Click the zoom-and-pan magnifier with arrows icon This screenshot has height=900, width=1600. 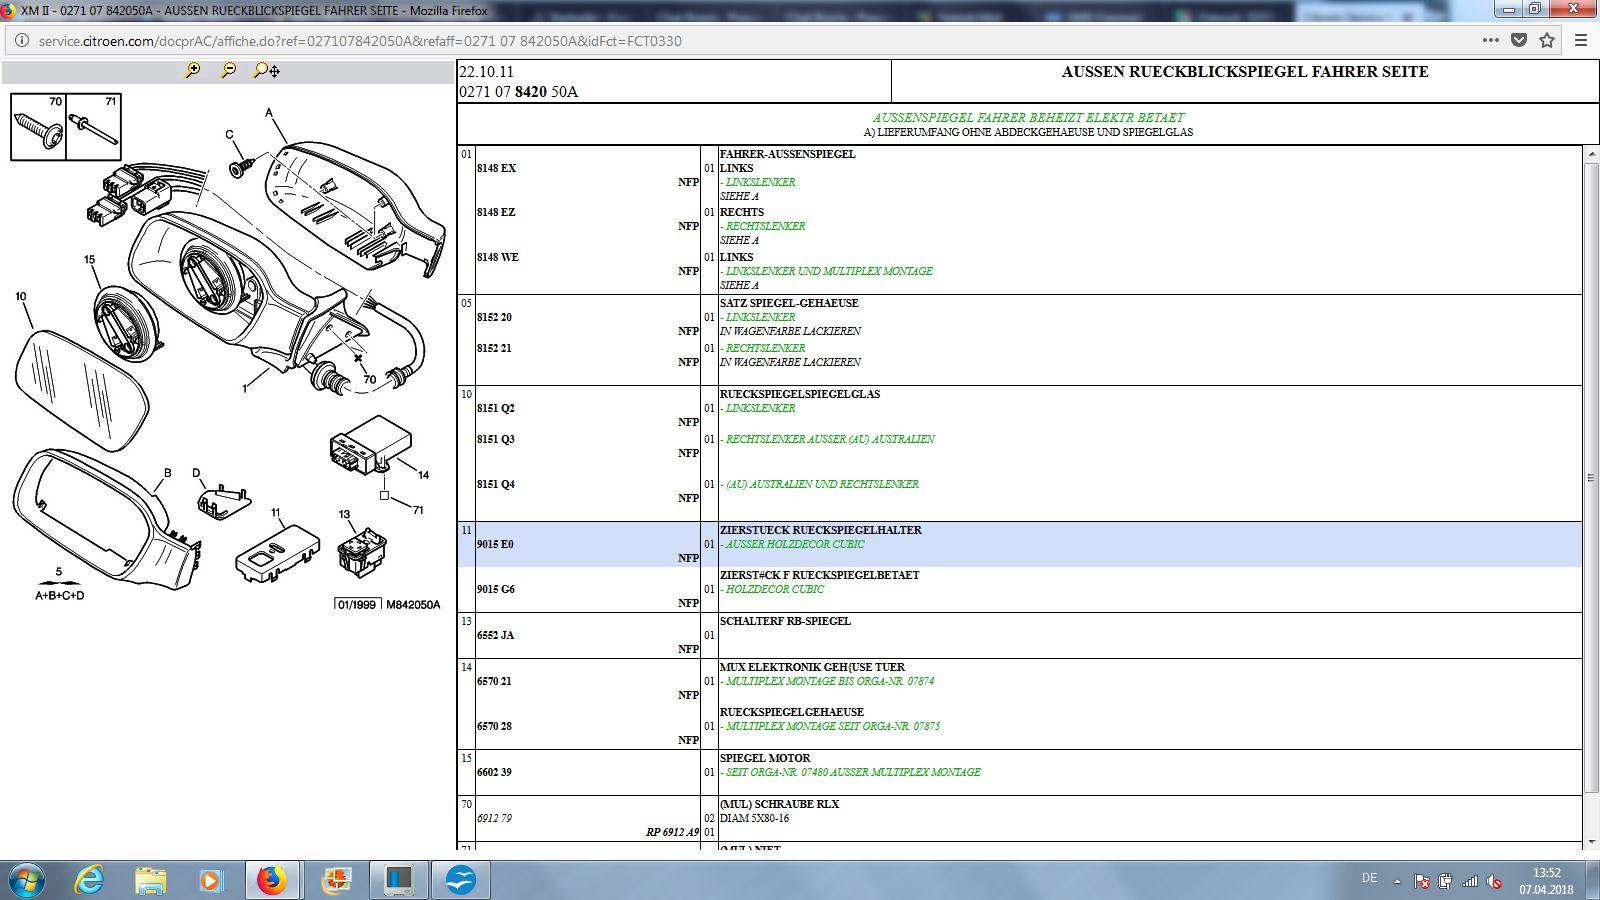coord(266,70)
